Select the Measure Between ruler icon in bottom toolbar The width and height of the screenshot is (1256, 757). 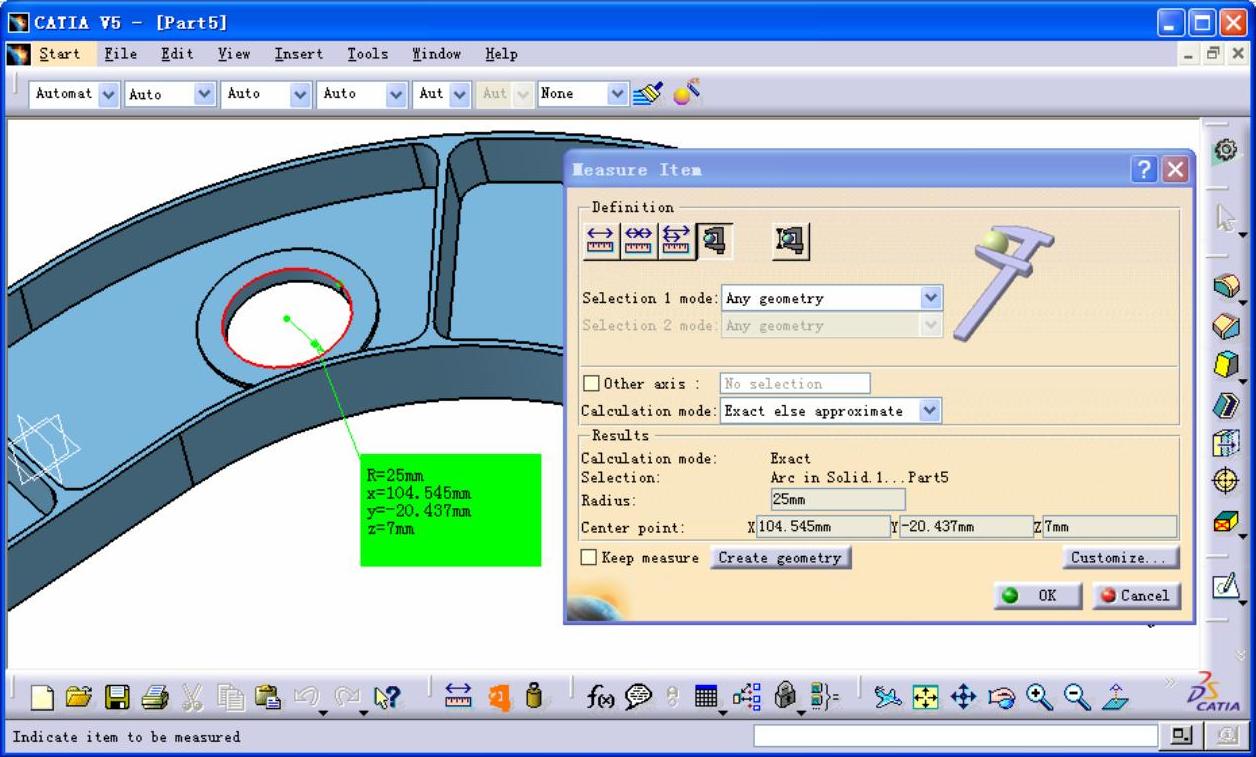tap(459, 697)
